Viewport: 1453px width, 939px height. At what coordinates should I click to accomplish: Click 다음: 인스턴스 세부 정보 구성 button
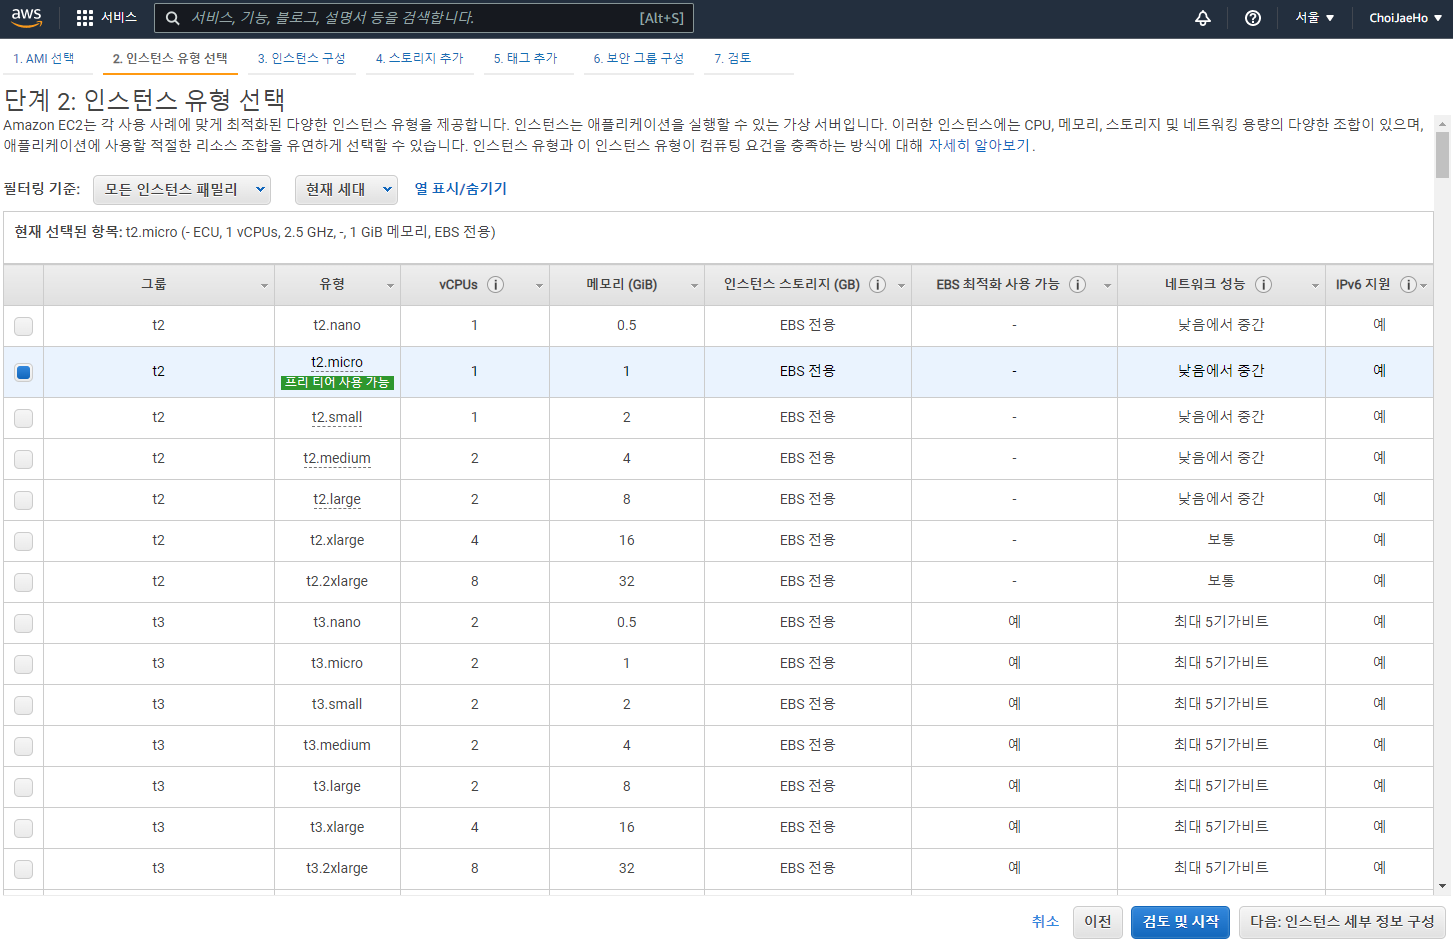(1342, 922)
